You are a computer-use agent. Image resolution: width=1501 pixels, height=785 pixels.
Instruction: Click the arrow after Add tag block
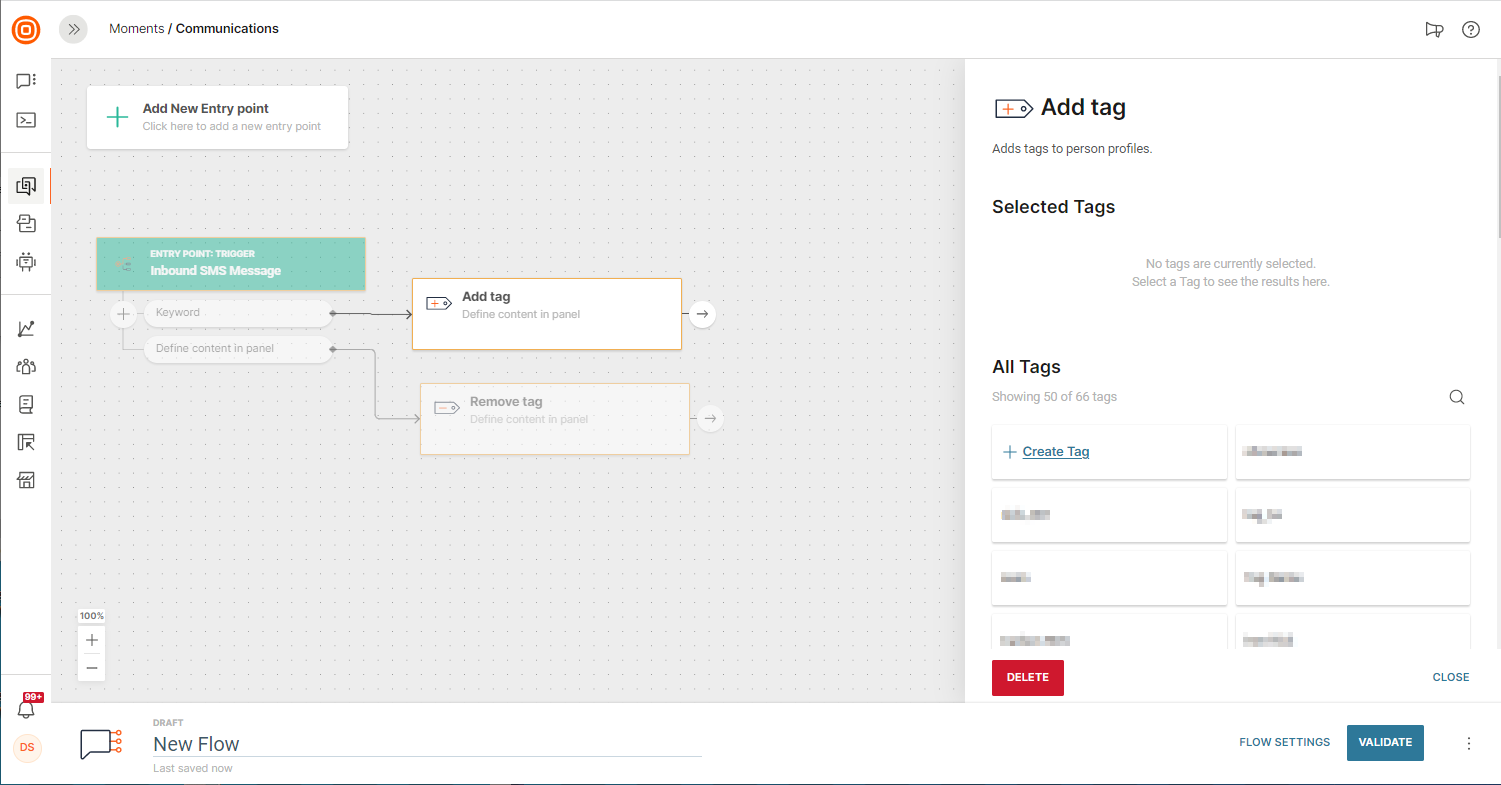click(702, 314)
